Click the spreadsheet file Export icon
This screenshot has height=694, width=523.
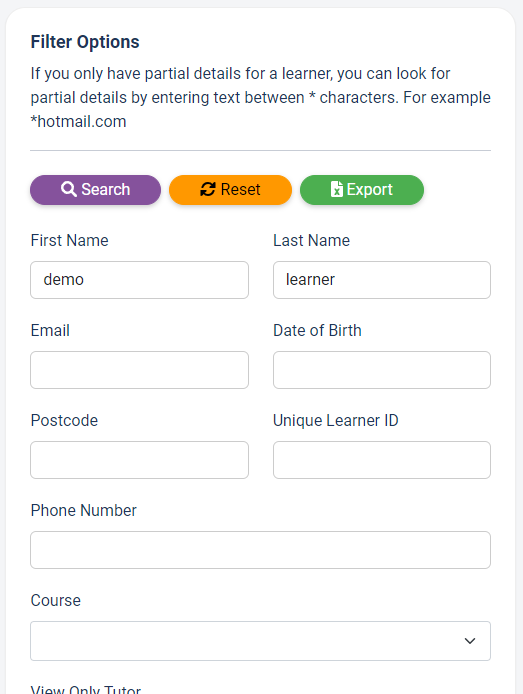337,189
